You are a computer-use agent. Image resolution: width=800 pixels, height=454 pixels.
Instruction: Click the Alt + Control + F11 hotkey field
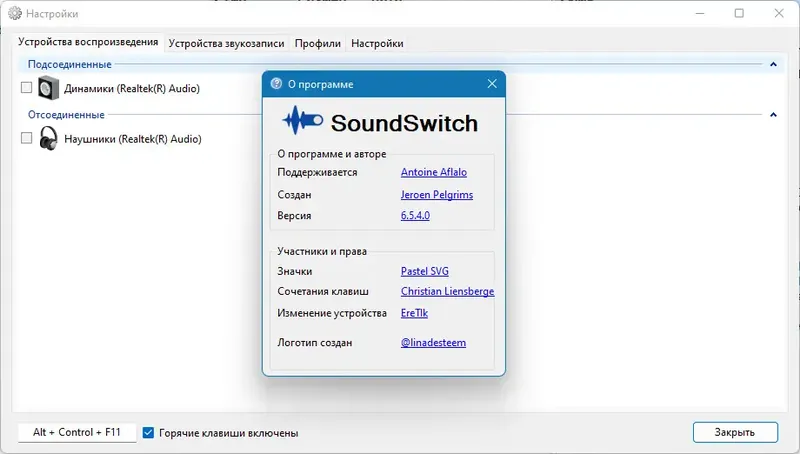(x=77, y=433)
